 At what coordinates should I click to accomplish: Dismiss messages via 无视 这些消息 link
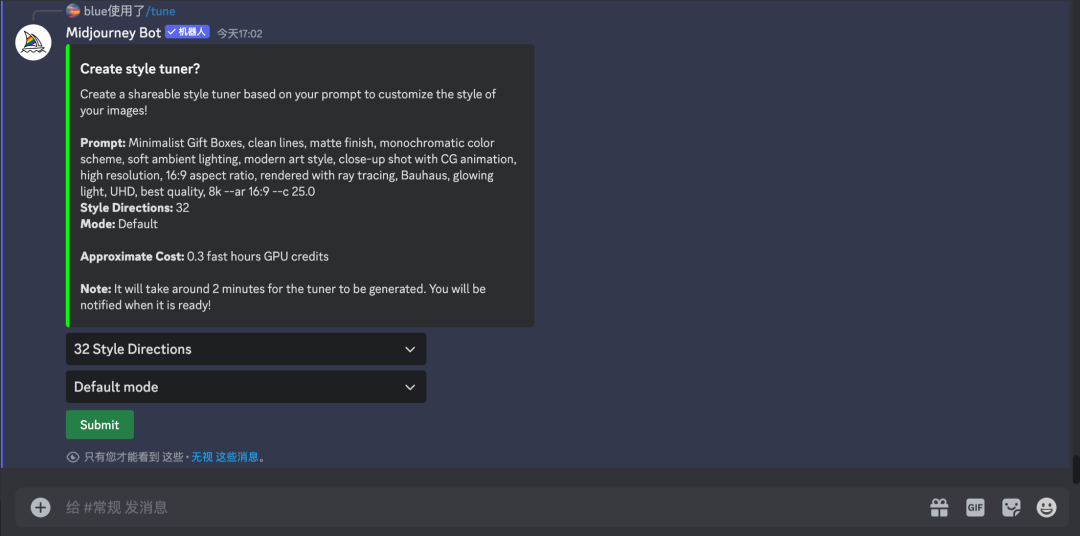coord(225,457)
